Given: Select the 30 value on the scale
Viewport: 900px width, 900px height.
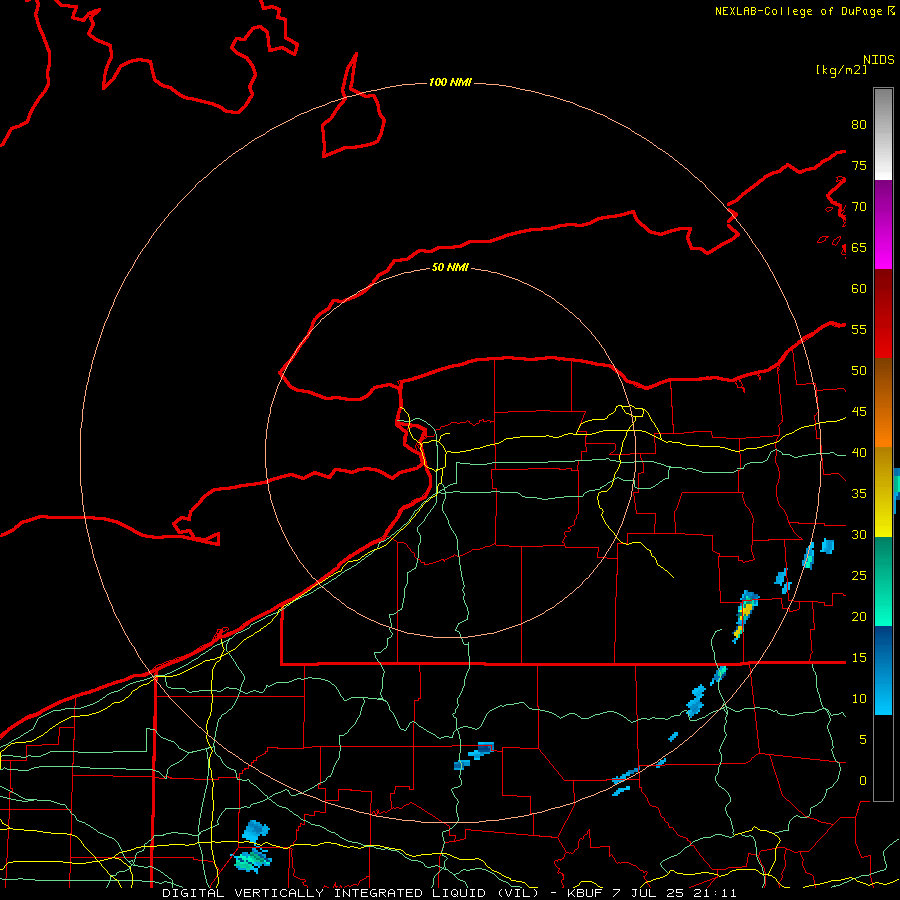Looking at the screenshot, I should [859, 535].
